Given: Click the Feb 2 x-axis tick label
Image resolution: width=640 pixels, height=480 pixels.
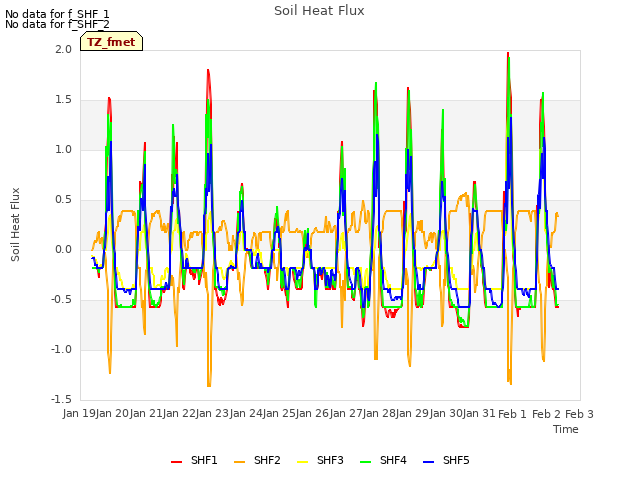Looking at the screenshot, I should [546, 414].
